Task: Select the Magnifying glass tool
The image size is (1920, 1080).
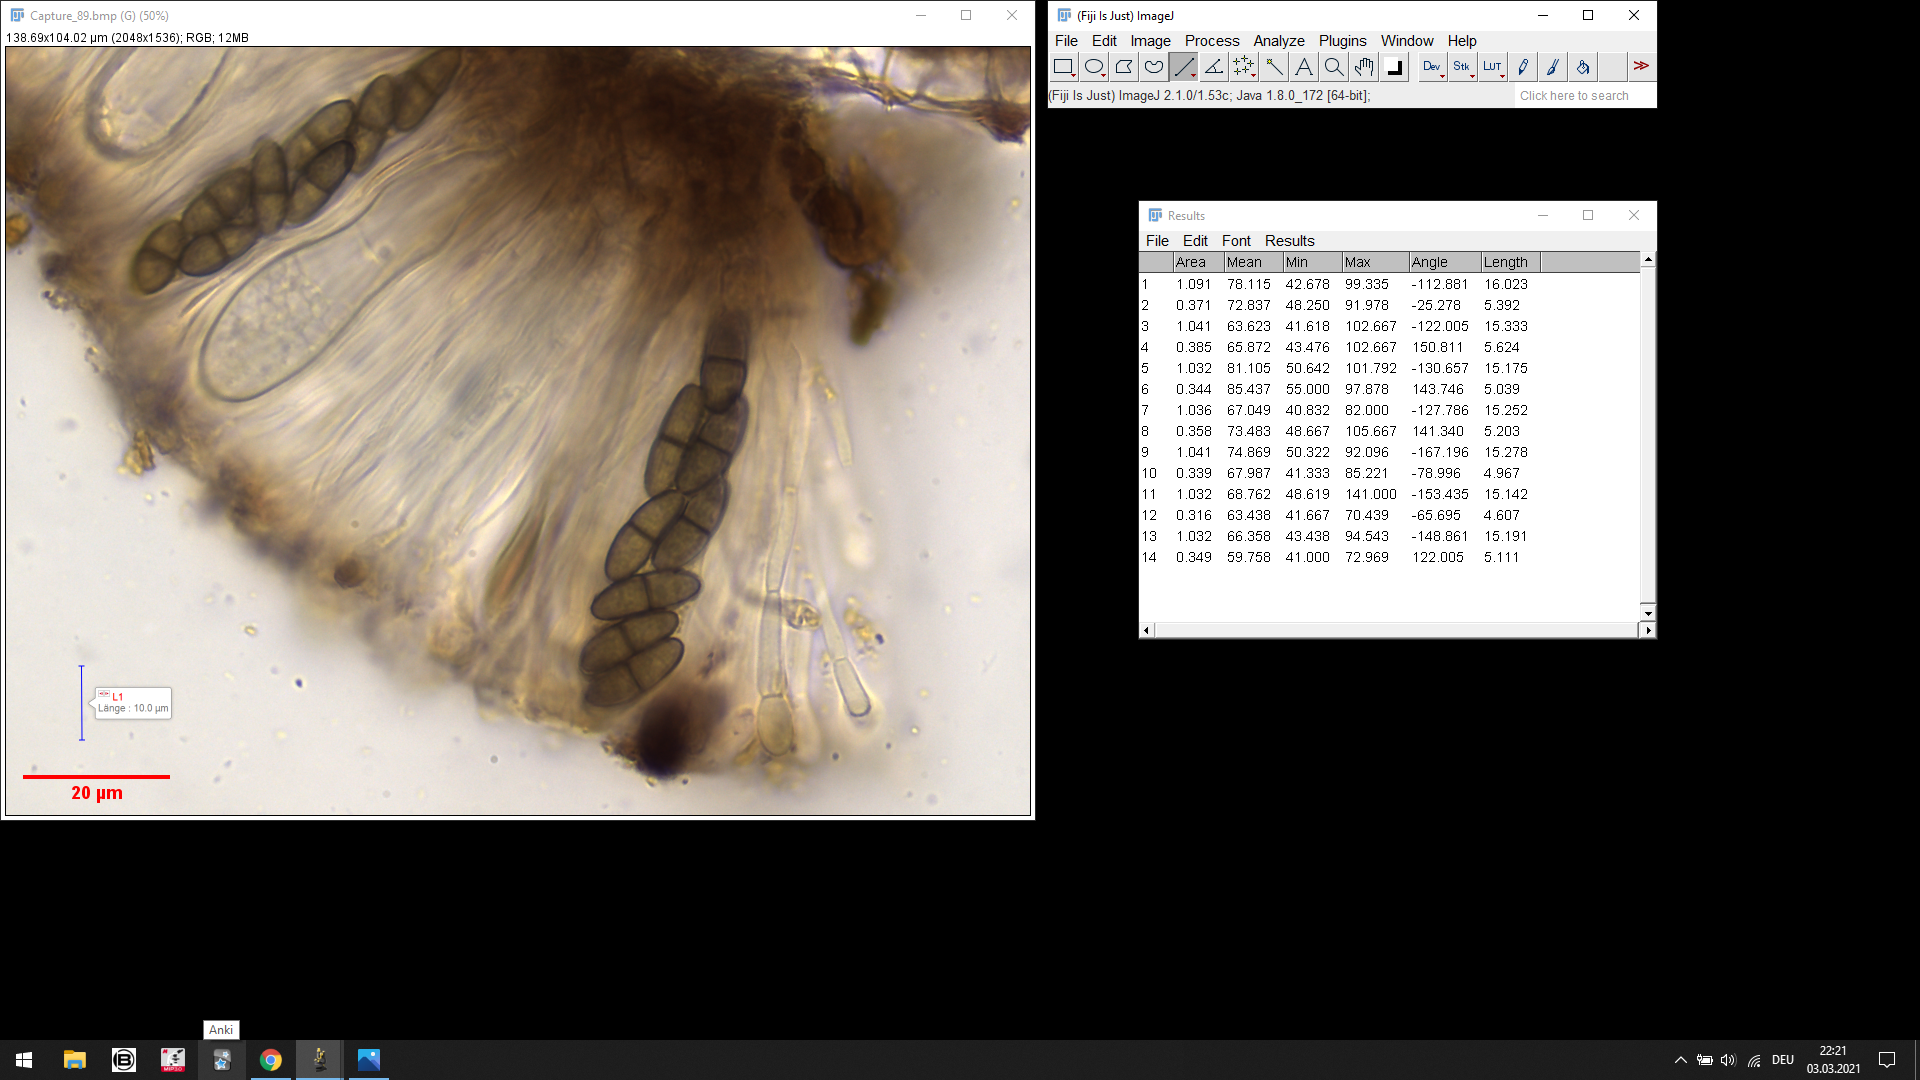Action: (1333, 67)
